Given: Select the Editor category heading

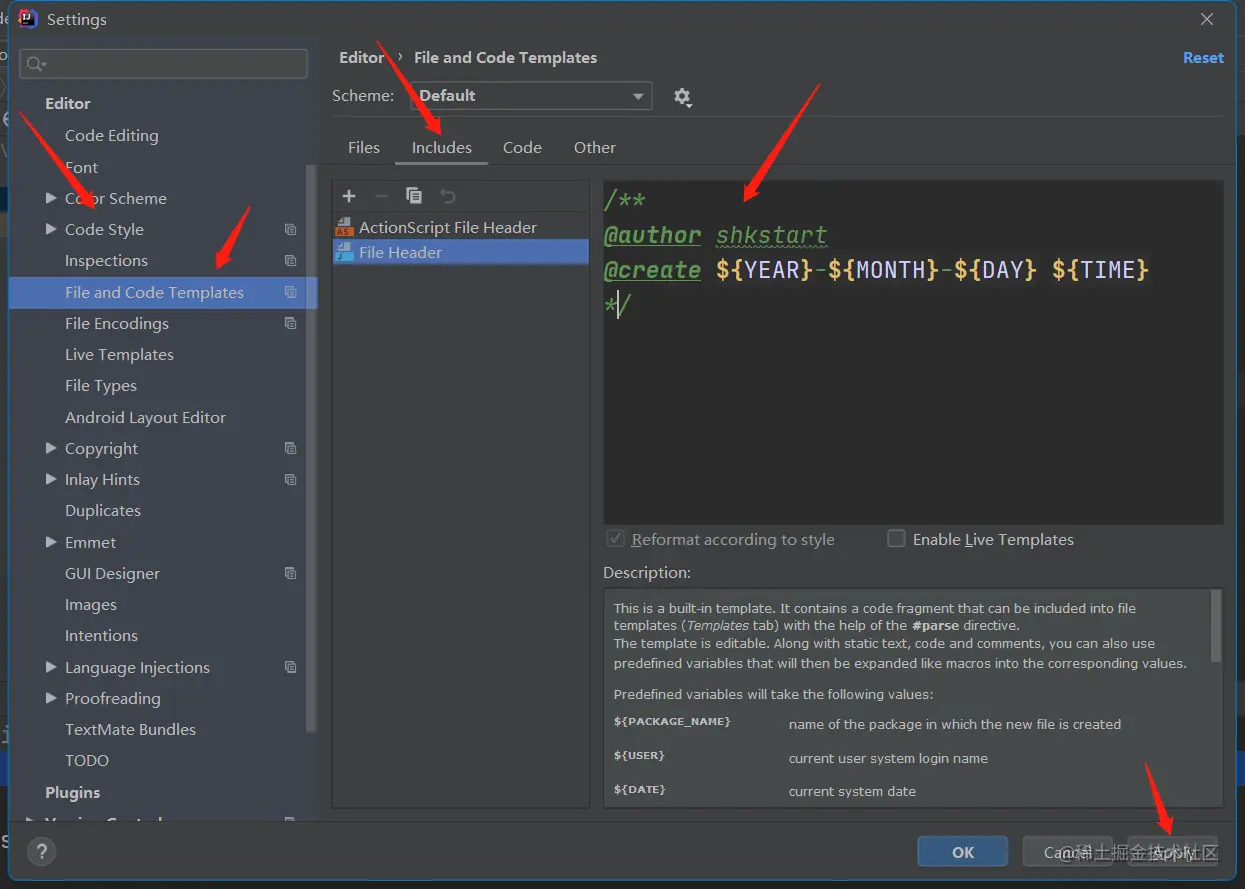Looking at the screenshot, I should [x=68, y=103].
